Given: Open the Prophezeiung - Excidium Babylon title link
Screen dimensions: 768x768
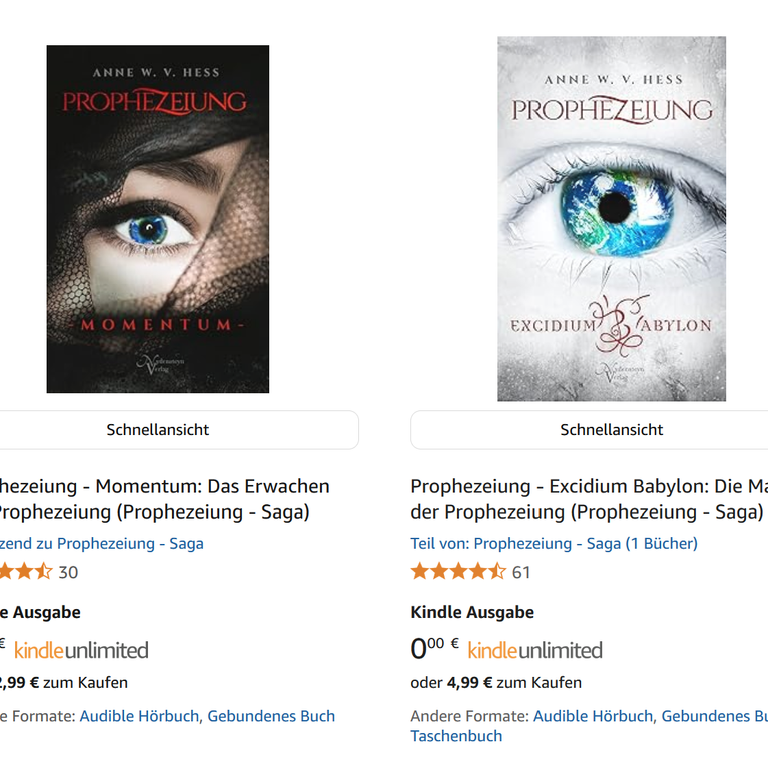Looking at the screenshot, I should click(x=589, y=499).
